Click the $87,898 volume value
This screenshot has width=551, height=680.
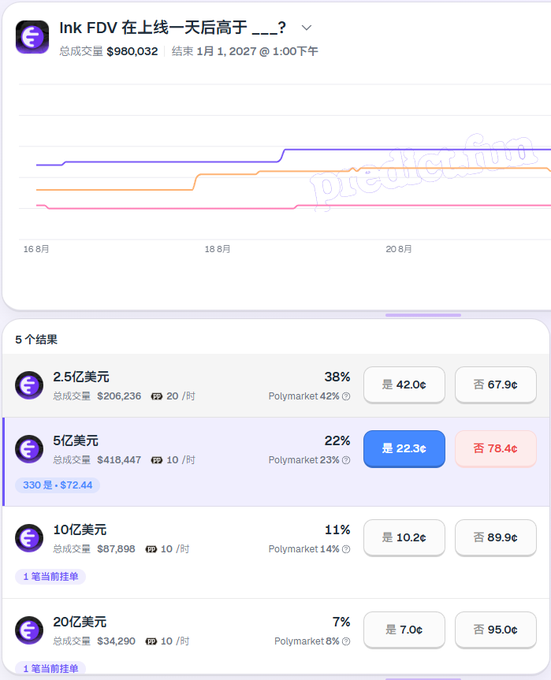pyautogui.click(x=116, y=549)
